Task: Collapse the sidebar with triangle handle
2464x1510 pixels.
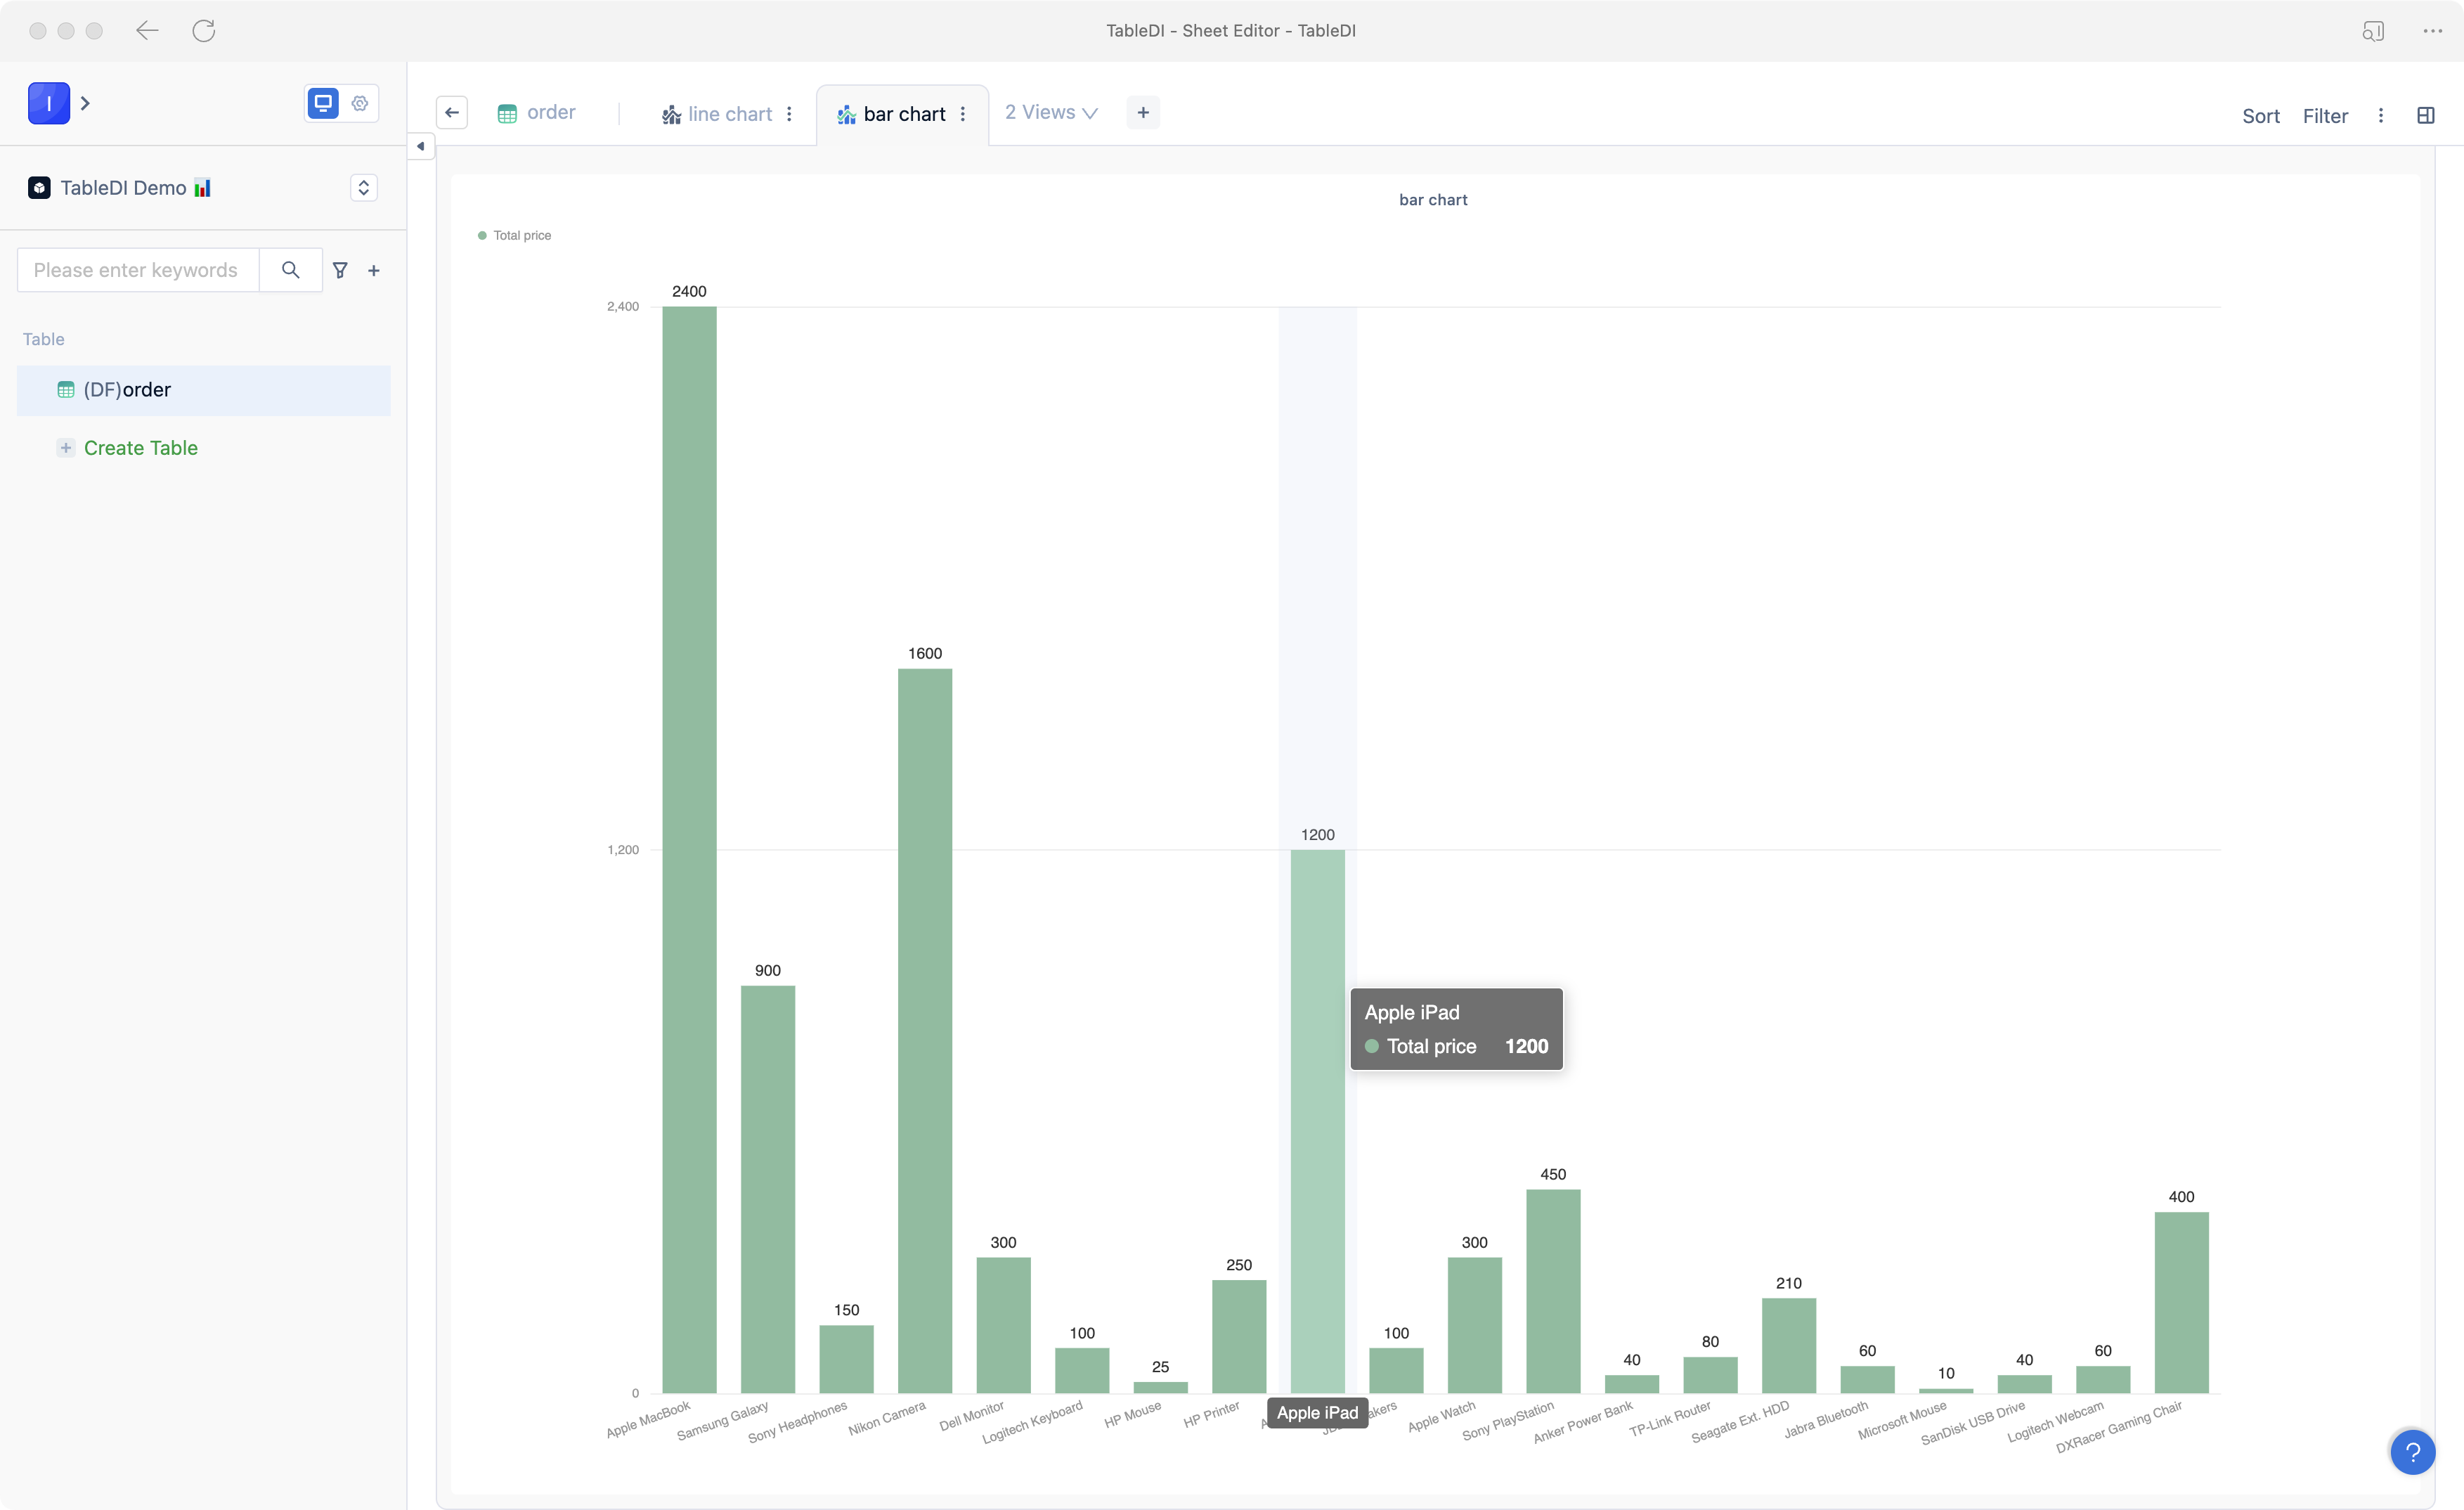Action: (x=420, y=147)
